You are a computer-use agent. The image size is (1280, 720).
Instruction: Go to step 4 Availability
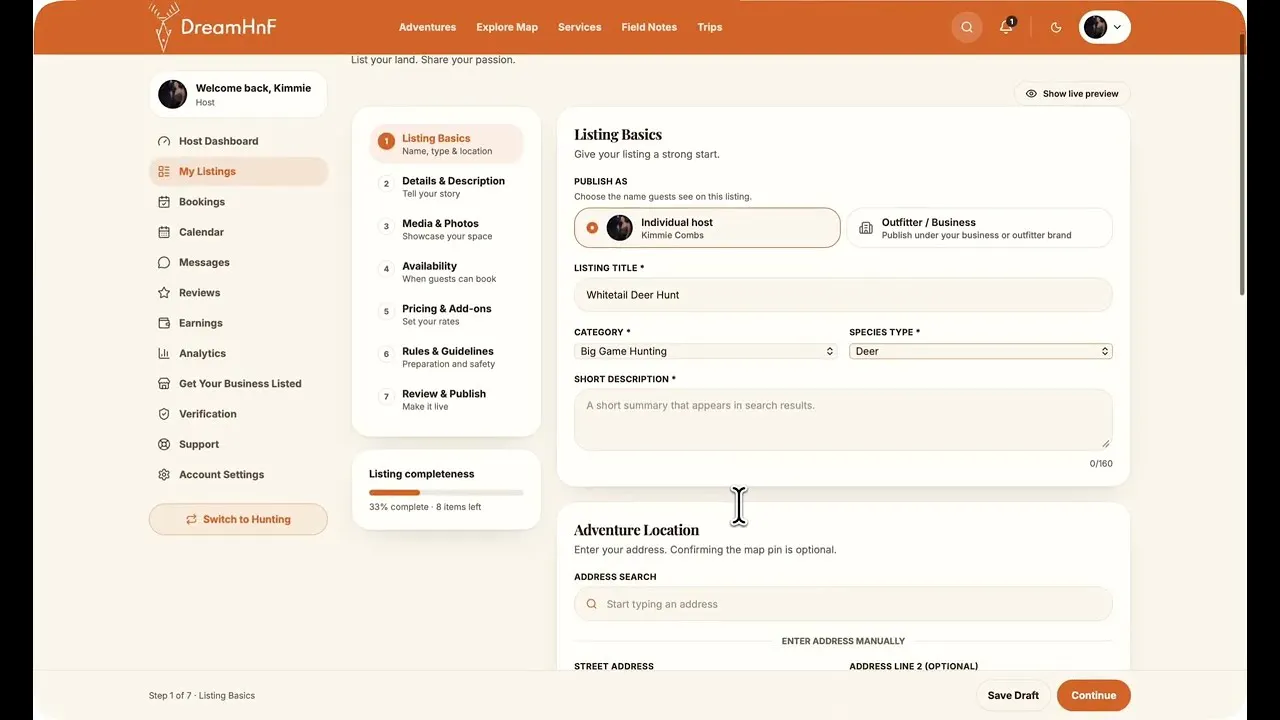(x=447, y=272)
